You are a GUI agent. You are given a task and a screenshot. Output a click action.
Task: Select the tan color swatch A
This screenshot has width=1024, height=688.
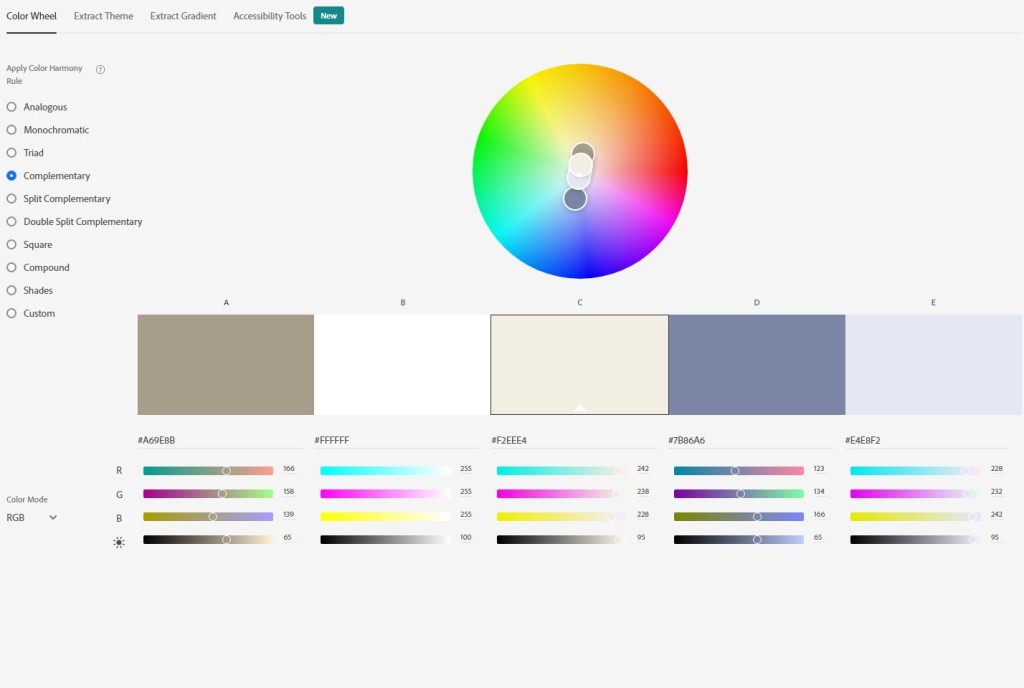[226, 364]
